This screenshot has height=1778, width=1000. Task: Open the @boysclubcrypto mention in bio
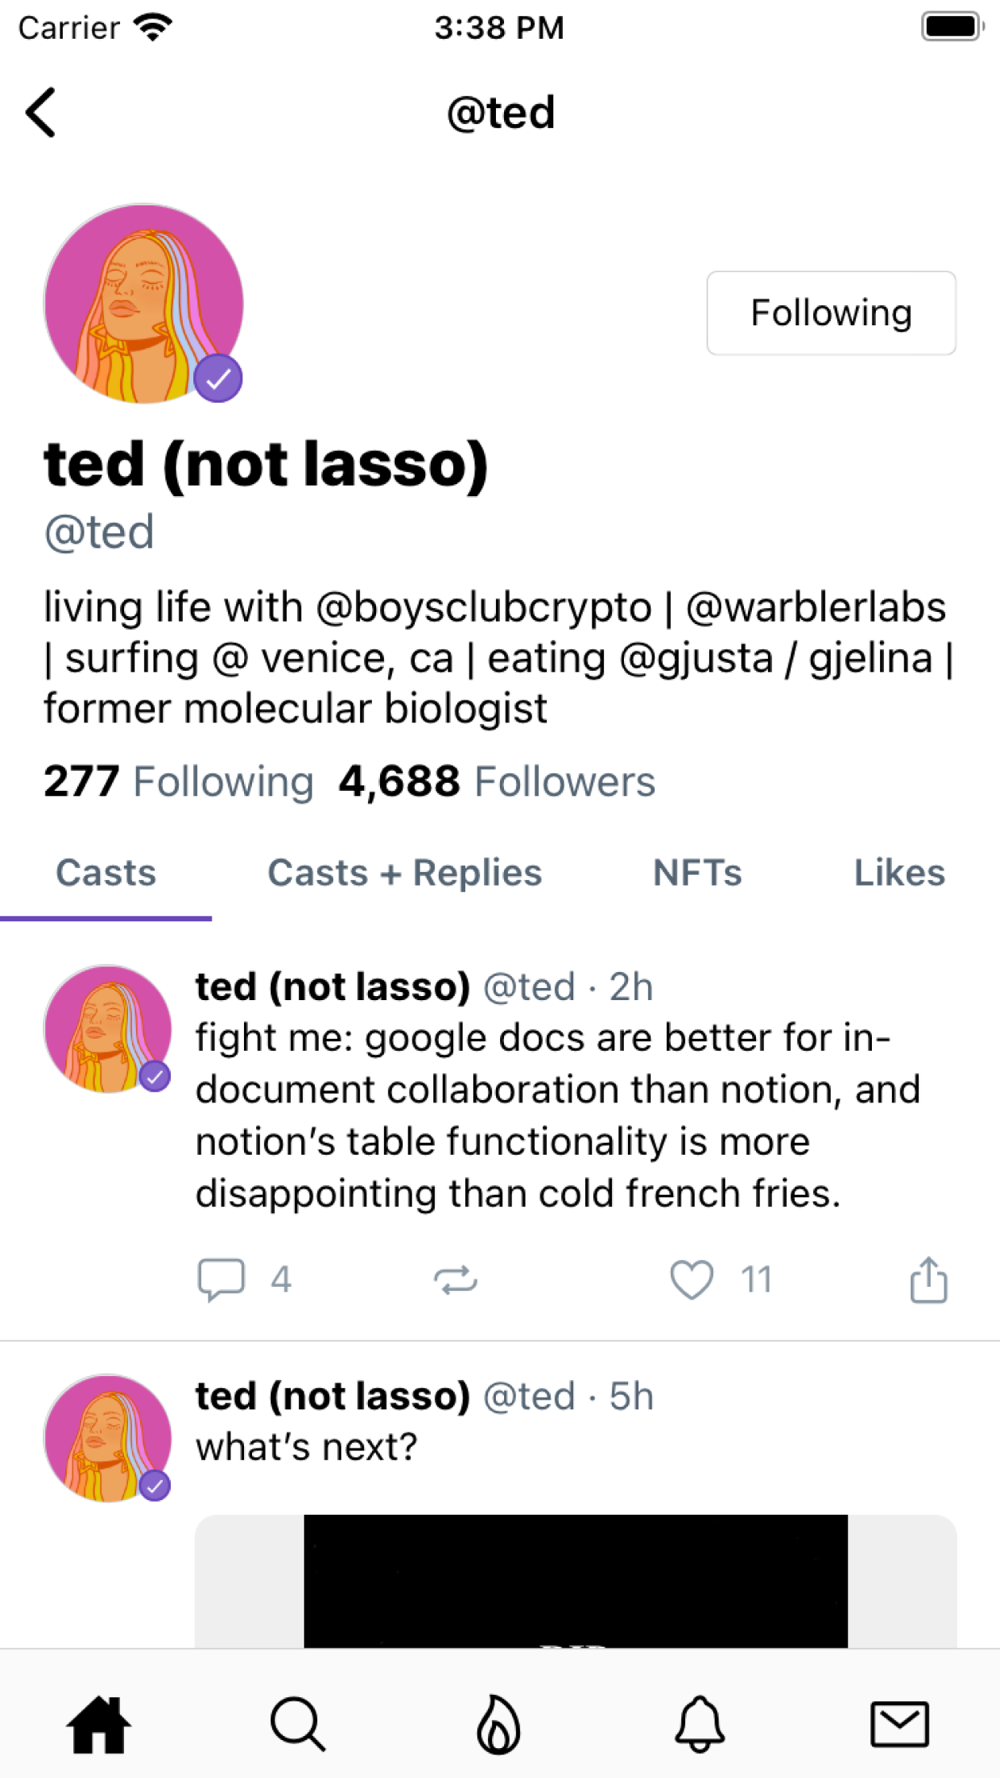coord(484,607)
